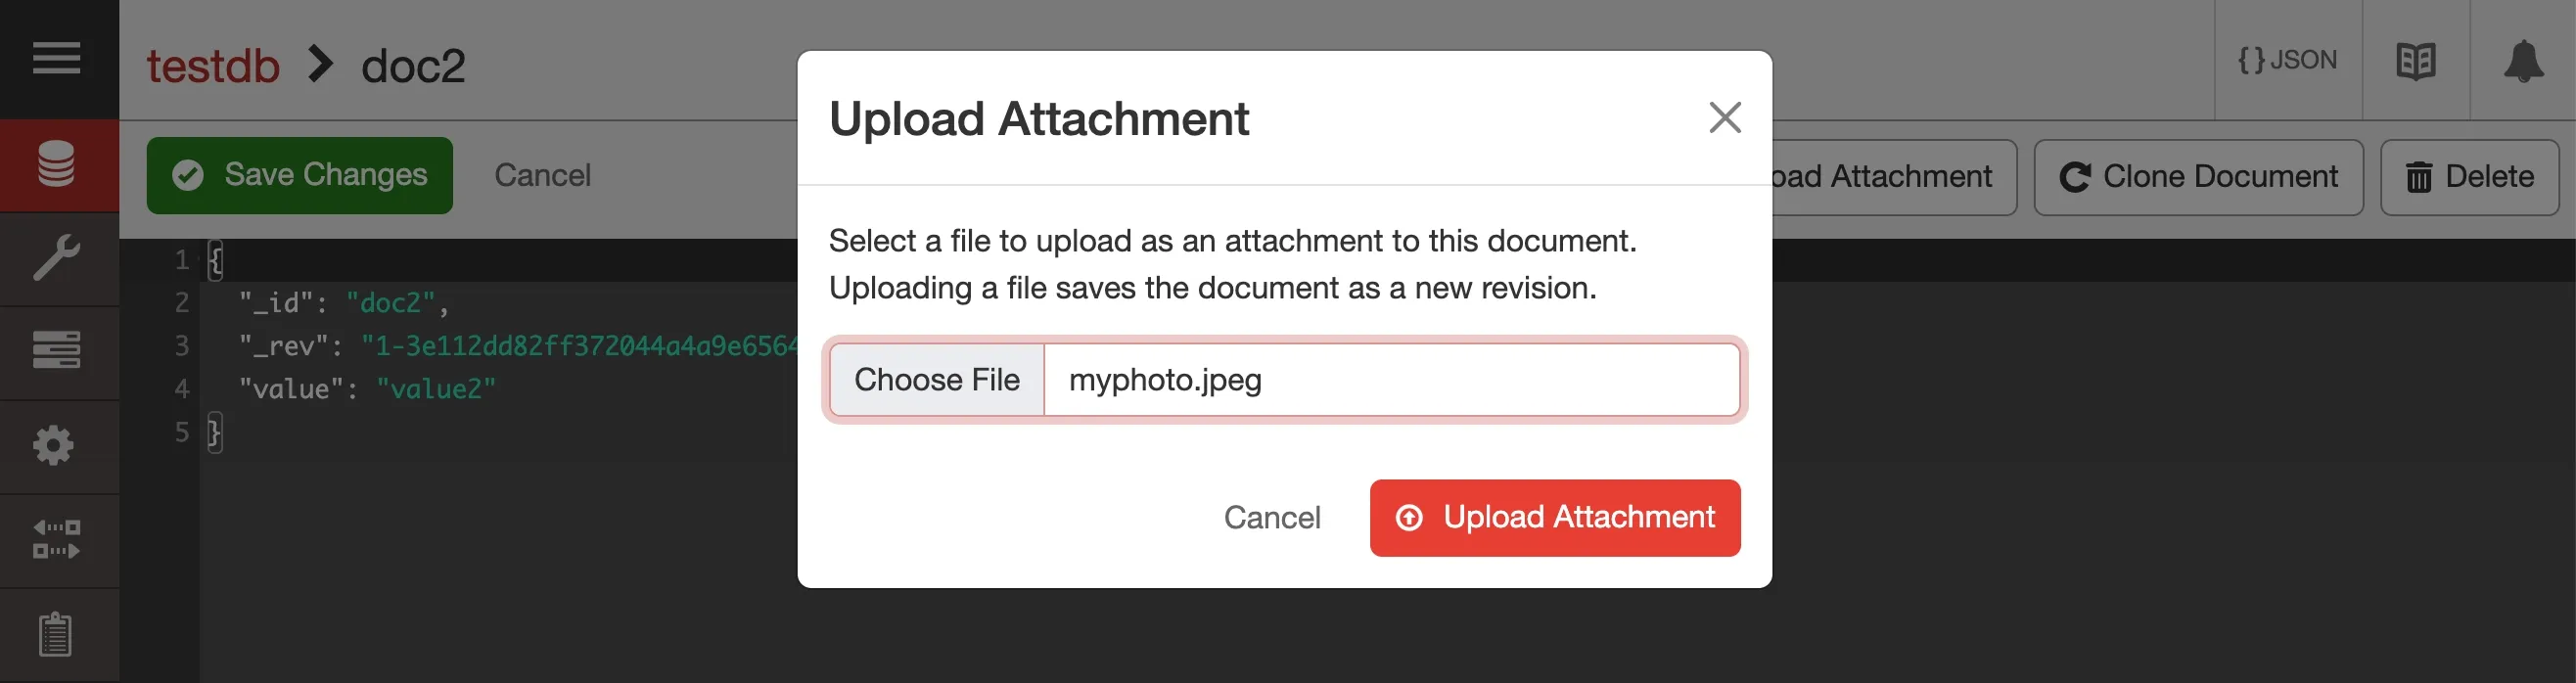The width and height of the screenshot is (2576, 683).
Task: Select the Setup wrench icon in sidebar
Action: [58, 258]
